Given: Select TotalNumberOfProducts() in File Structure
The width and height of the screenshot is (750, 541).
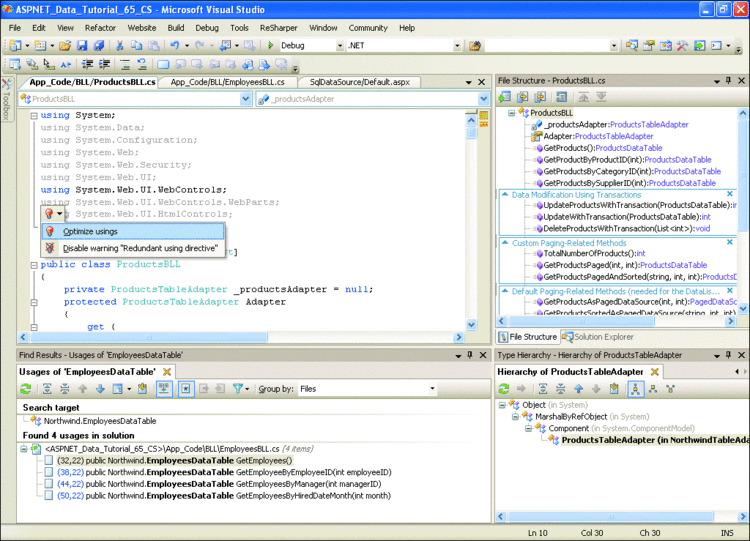Looking at the screenshot, I should (x=594, y=253).
